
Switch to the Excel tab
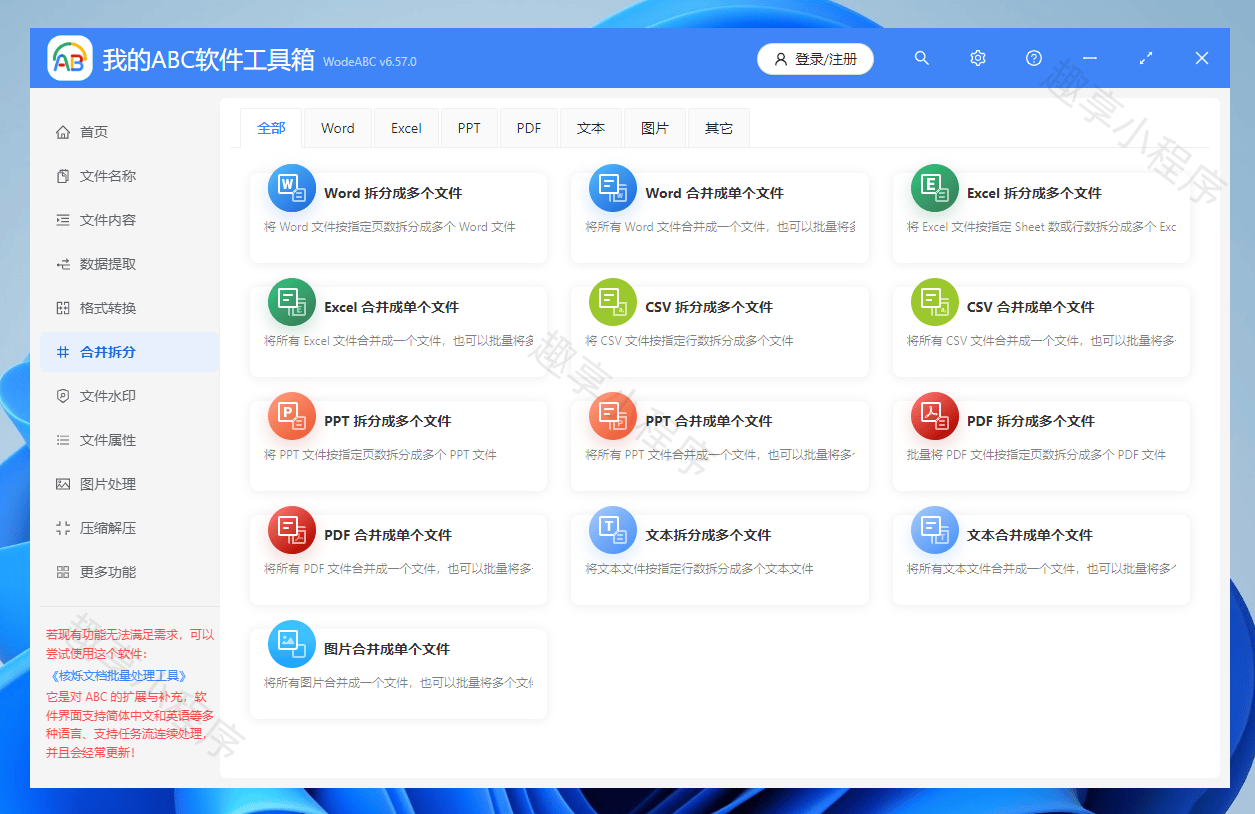406,128
